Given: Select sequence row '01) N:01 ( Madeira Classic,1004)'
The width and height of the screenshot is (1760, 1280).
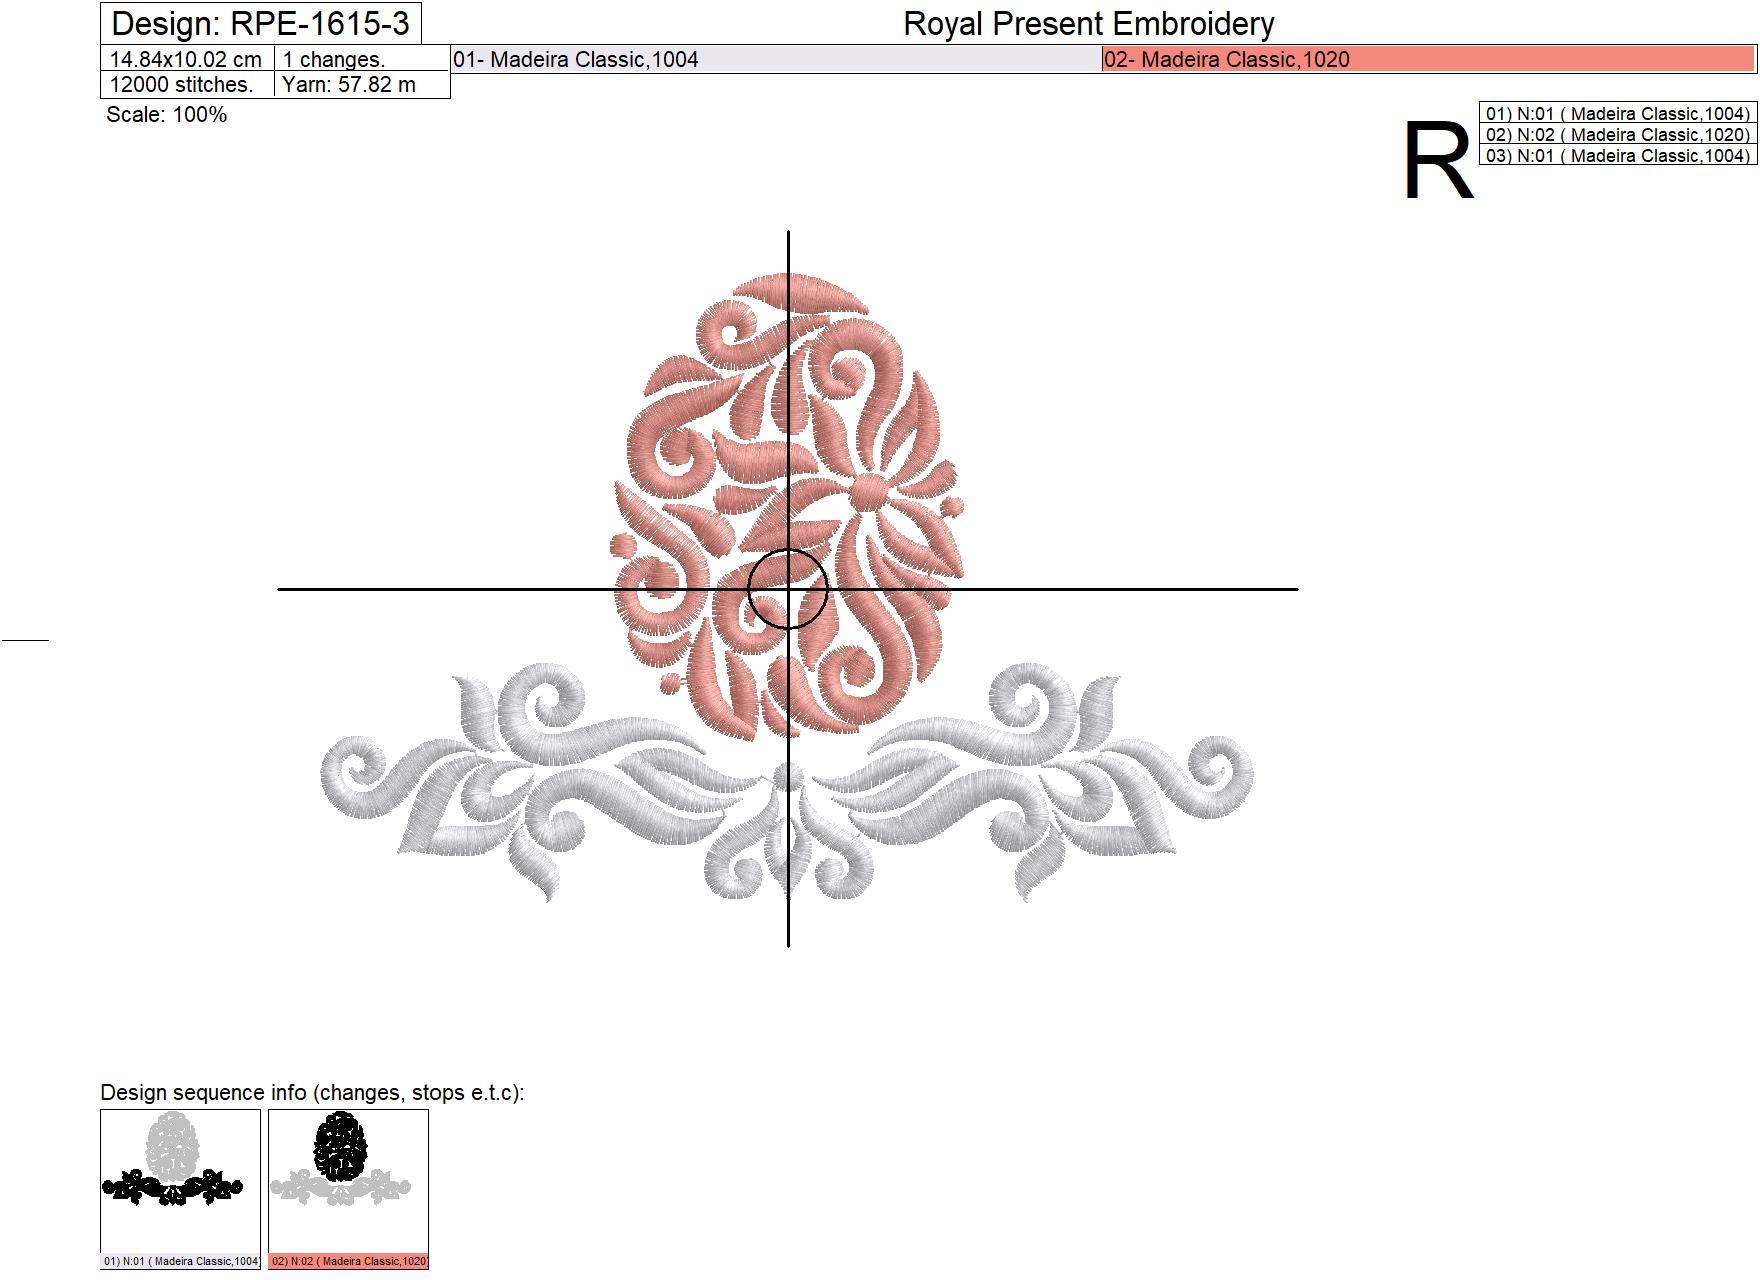Looking at the screenshot, I should coord(1617,113).
